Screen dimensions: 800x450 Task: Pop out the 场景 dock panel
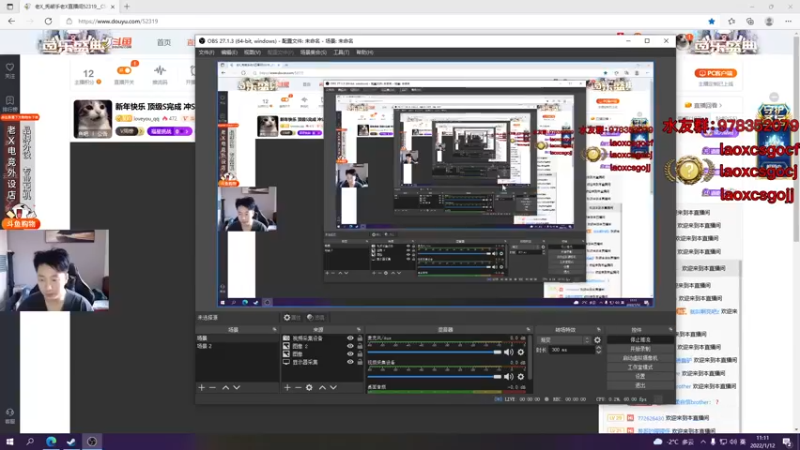pyautogui.click(x=274, y=330)
